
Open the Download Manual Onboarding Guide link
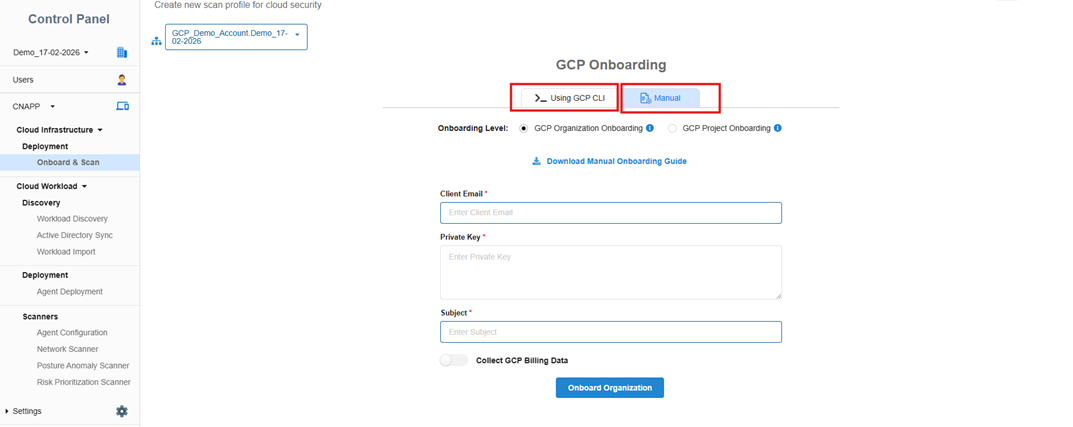coord(616,161)
